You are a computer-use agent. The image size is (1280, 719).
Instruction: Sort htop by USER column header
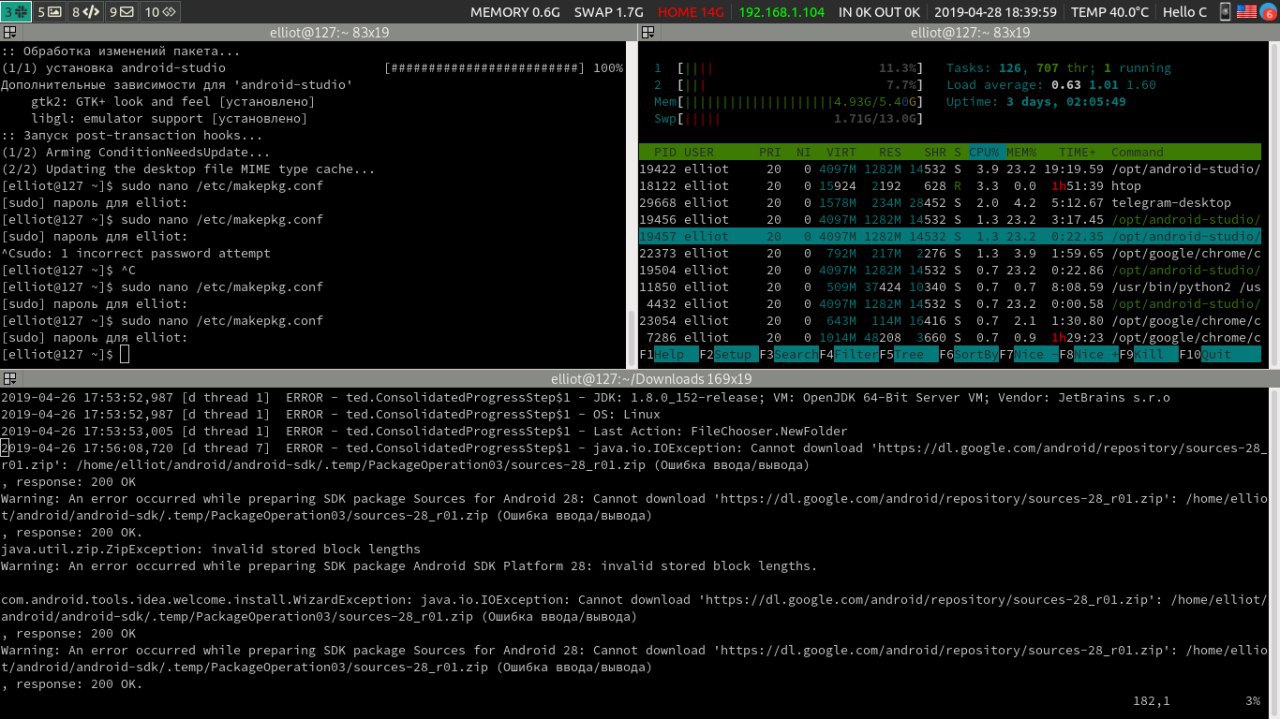[700, 152]
